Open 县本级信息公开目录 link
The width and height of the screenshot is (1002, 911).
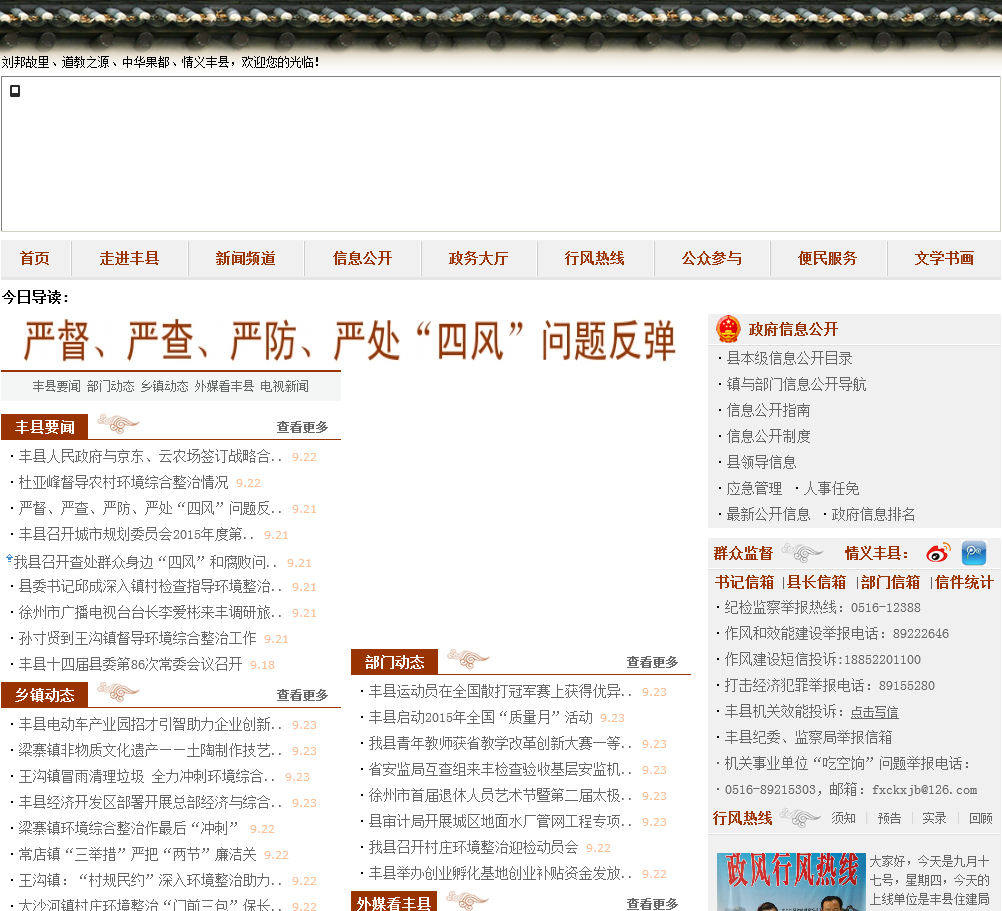(790, 358)
